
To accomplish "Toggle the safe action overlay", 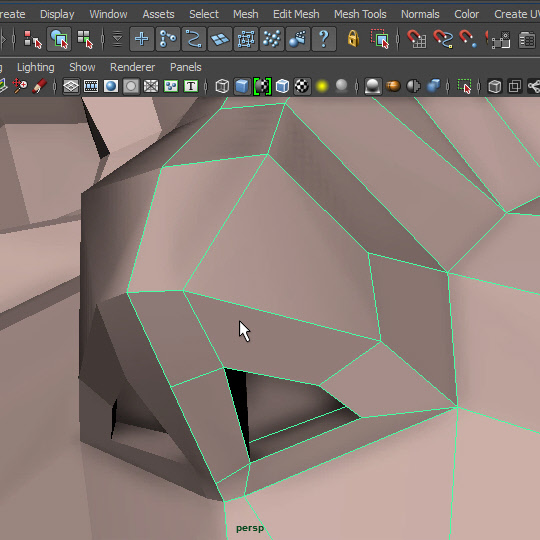I will (x=171, y=86).
